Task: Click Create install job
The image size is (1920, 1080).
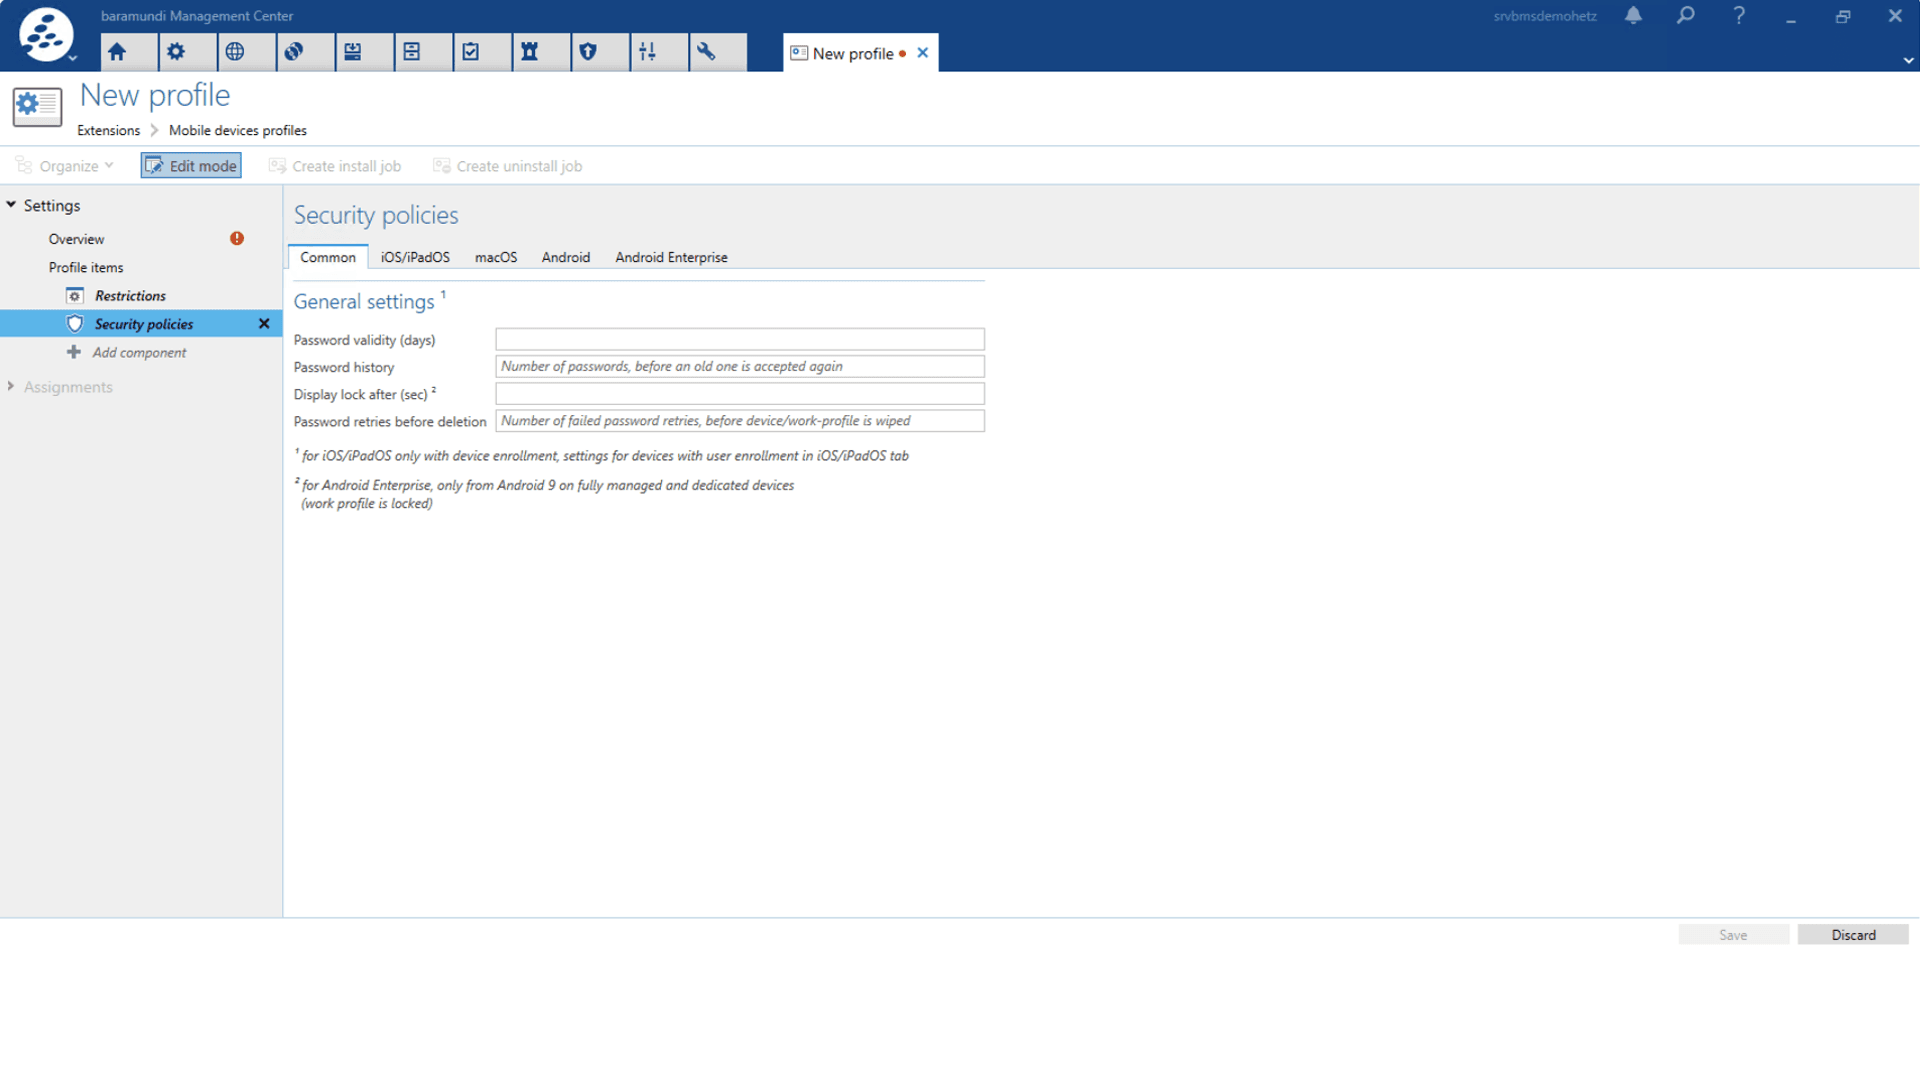Action: pos(335,166)
